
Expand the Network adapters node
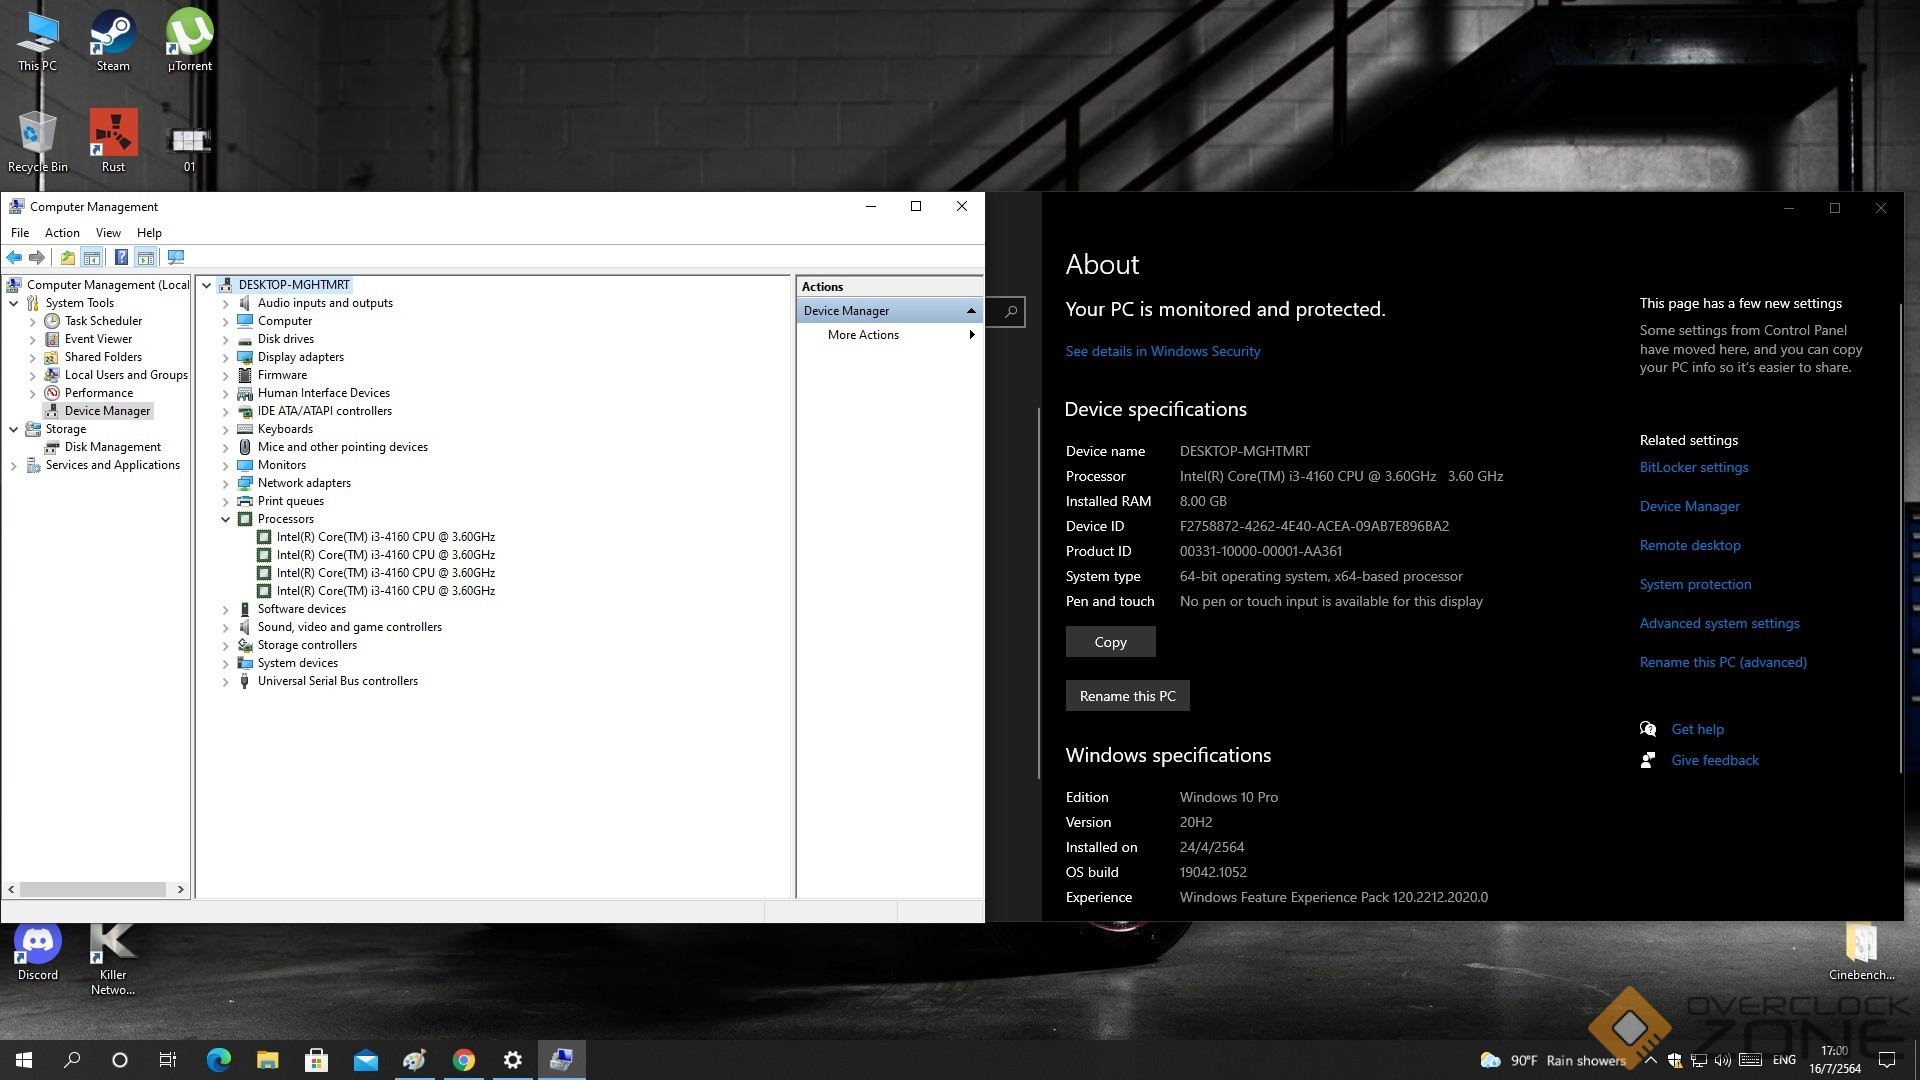coord(226,483)
